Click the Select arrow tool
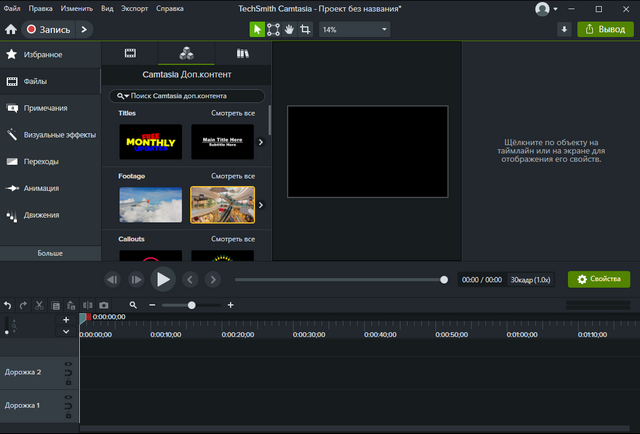The height and width of the screenshot is (434, 640). [x=257, y=29]
